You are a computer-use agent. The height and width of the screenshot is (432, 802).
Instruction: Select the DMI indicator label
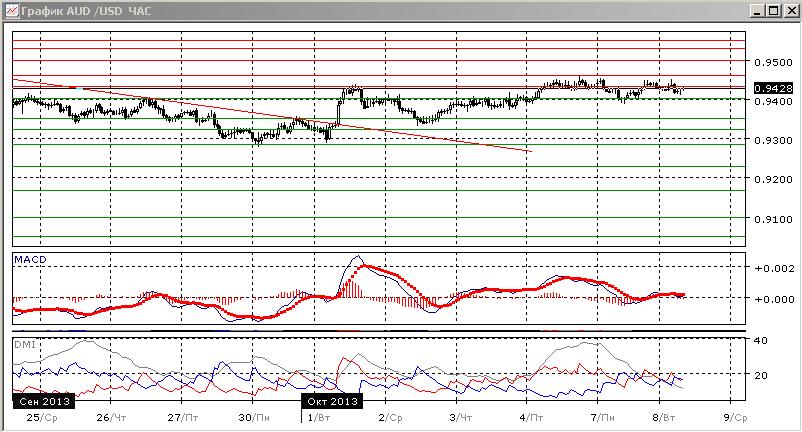point(25,345)
